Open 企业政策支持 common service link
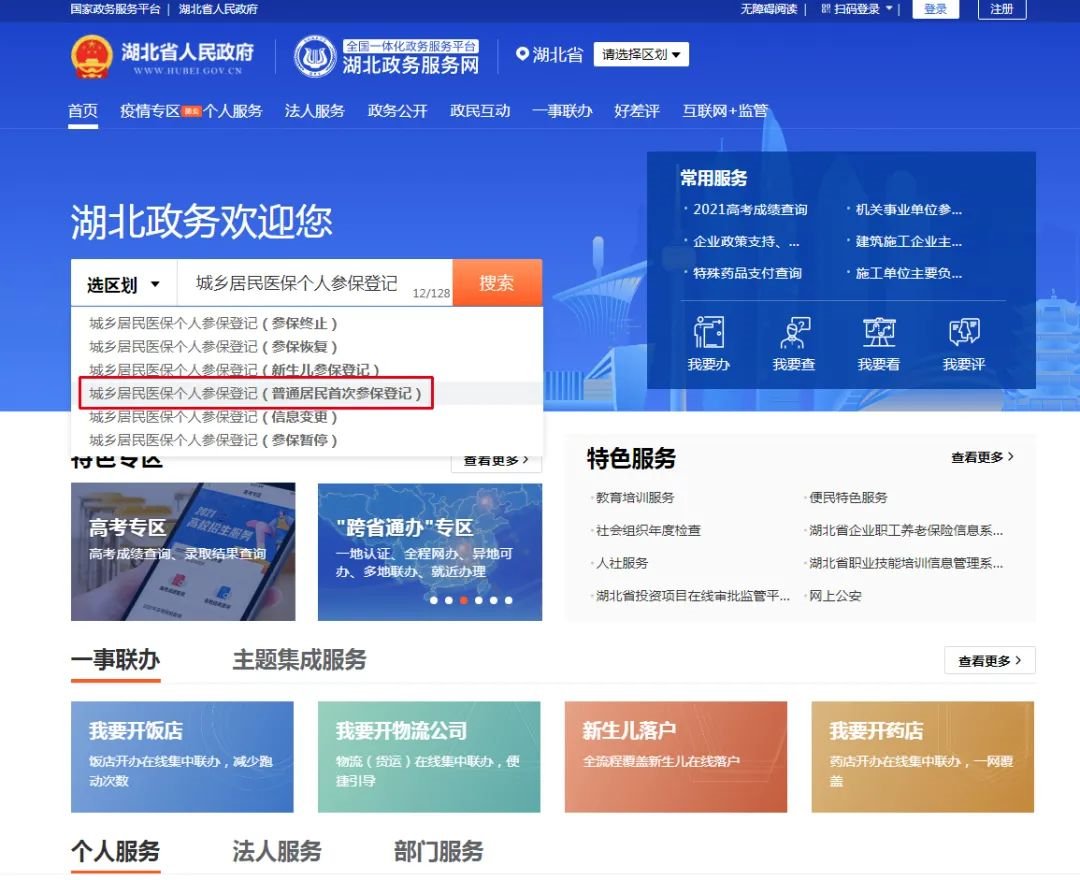The width and height of the screenshot is (1080, 880). pyautogui.click(x=746, y=242)
